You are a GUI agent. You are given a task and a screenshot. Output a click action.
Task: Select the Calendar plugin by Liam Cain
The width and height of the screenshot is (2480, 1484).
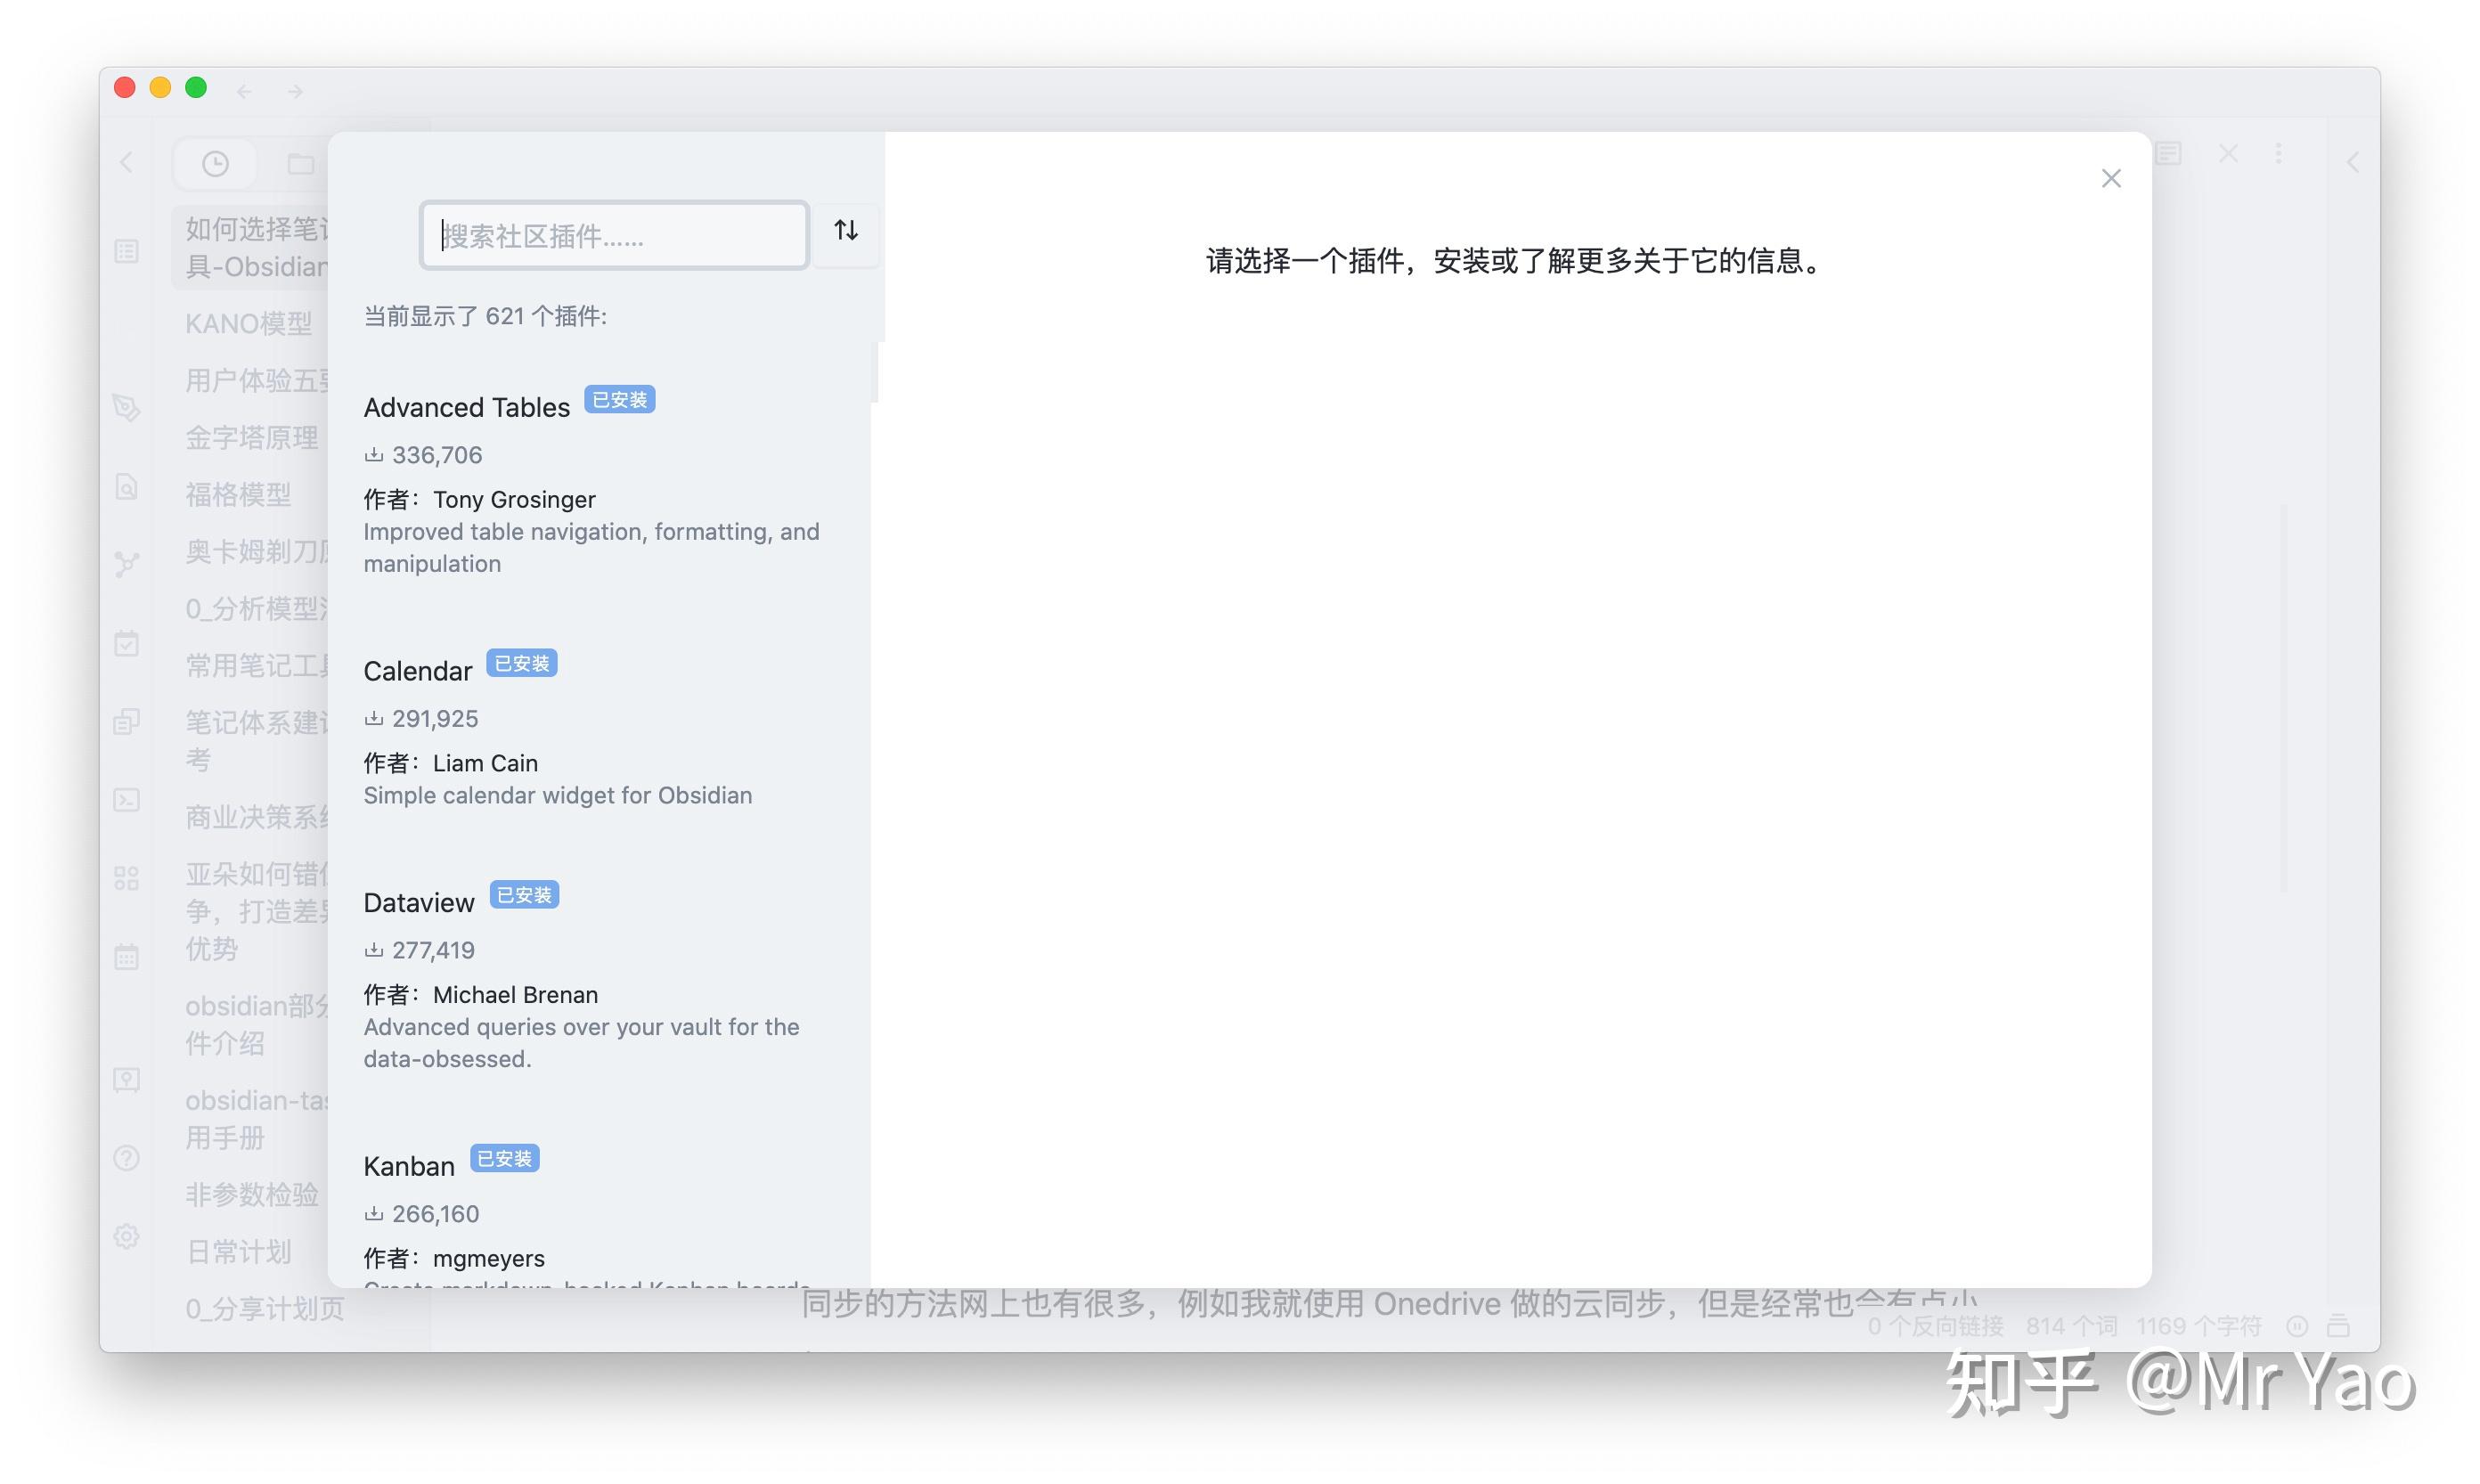[x=417, y=671]
